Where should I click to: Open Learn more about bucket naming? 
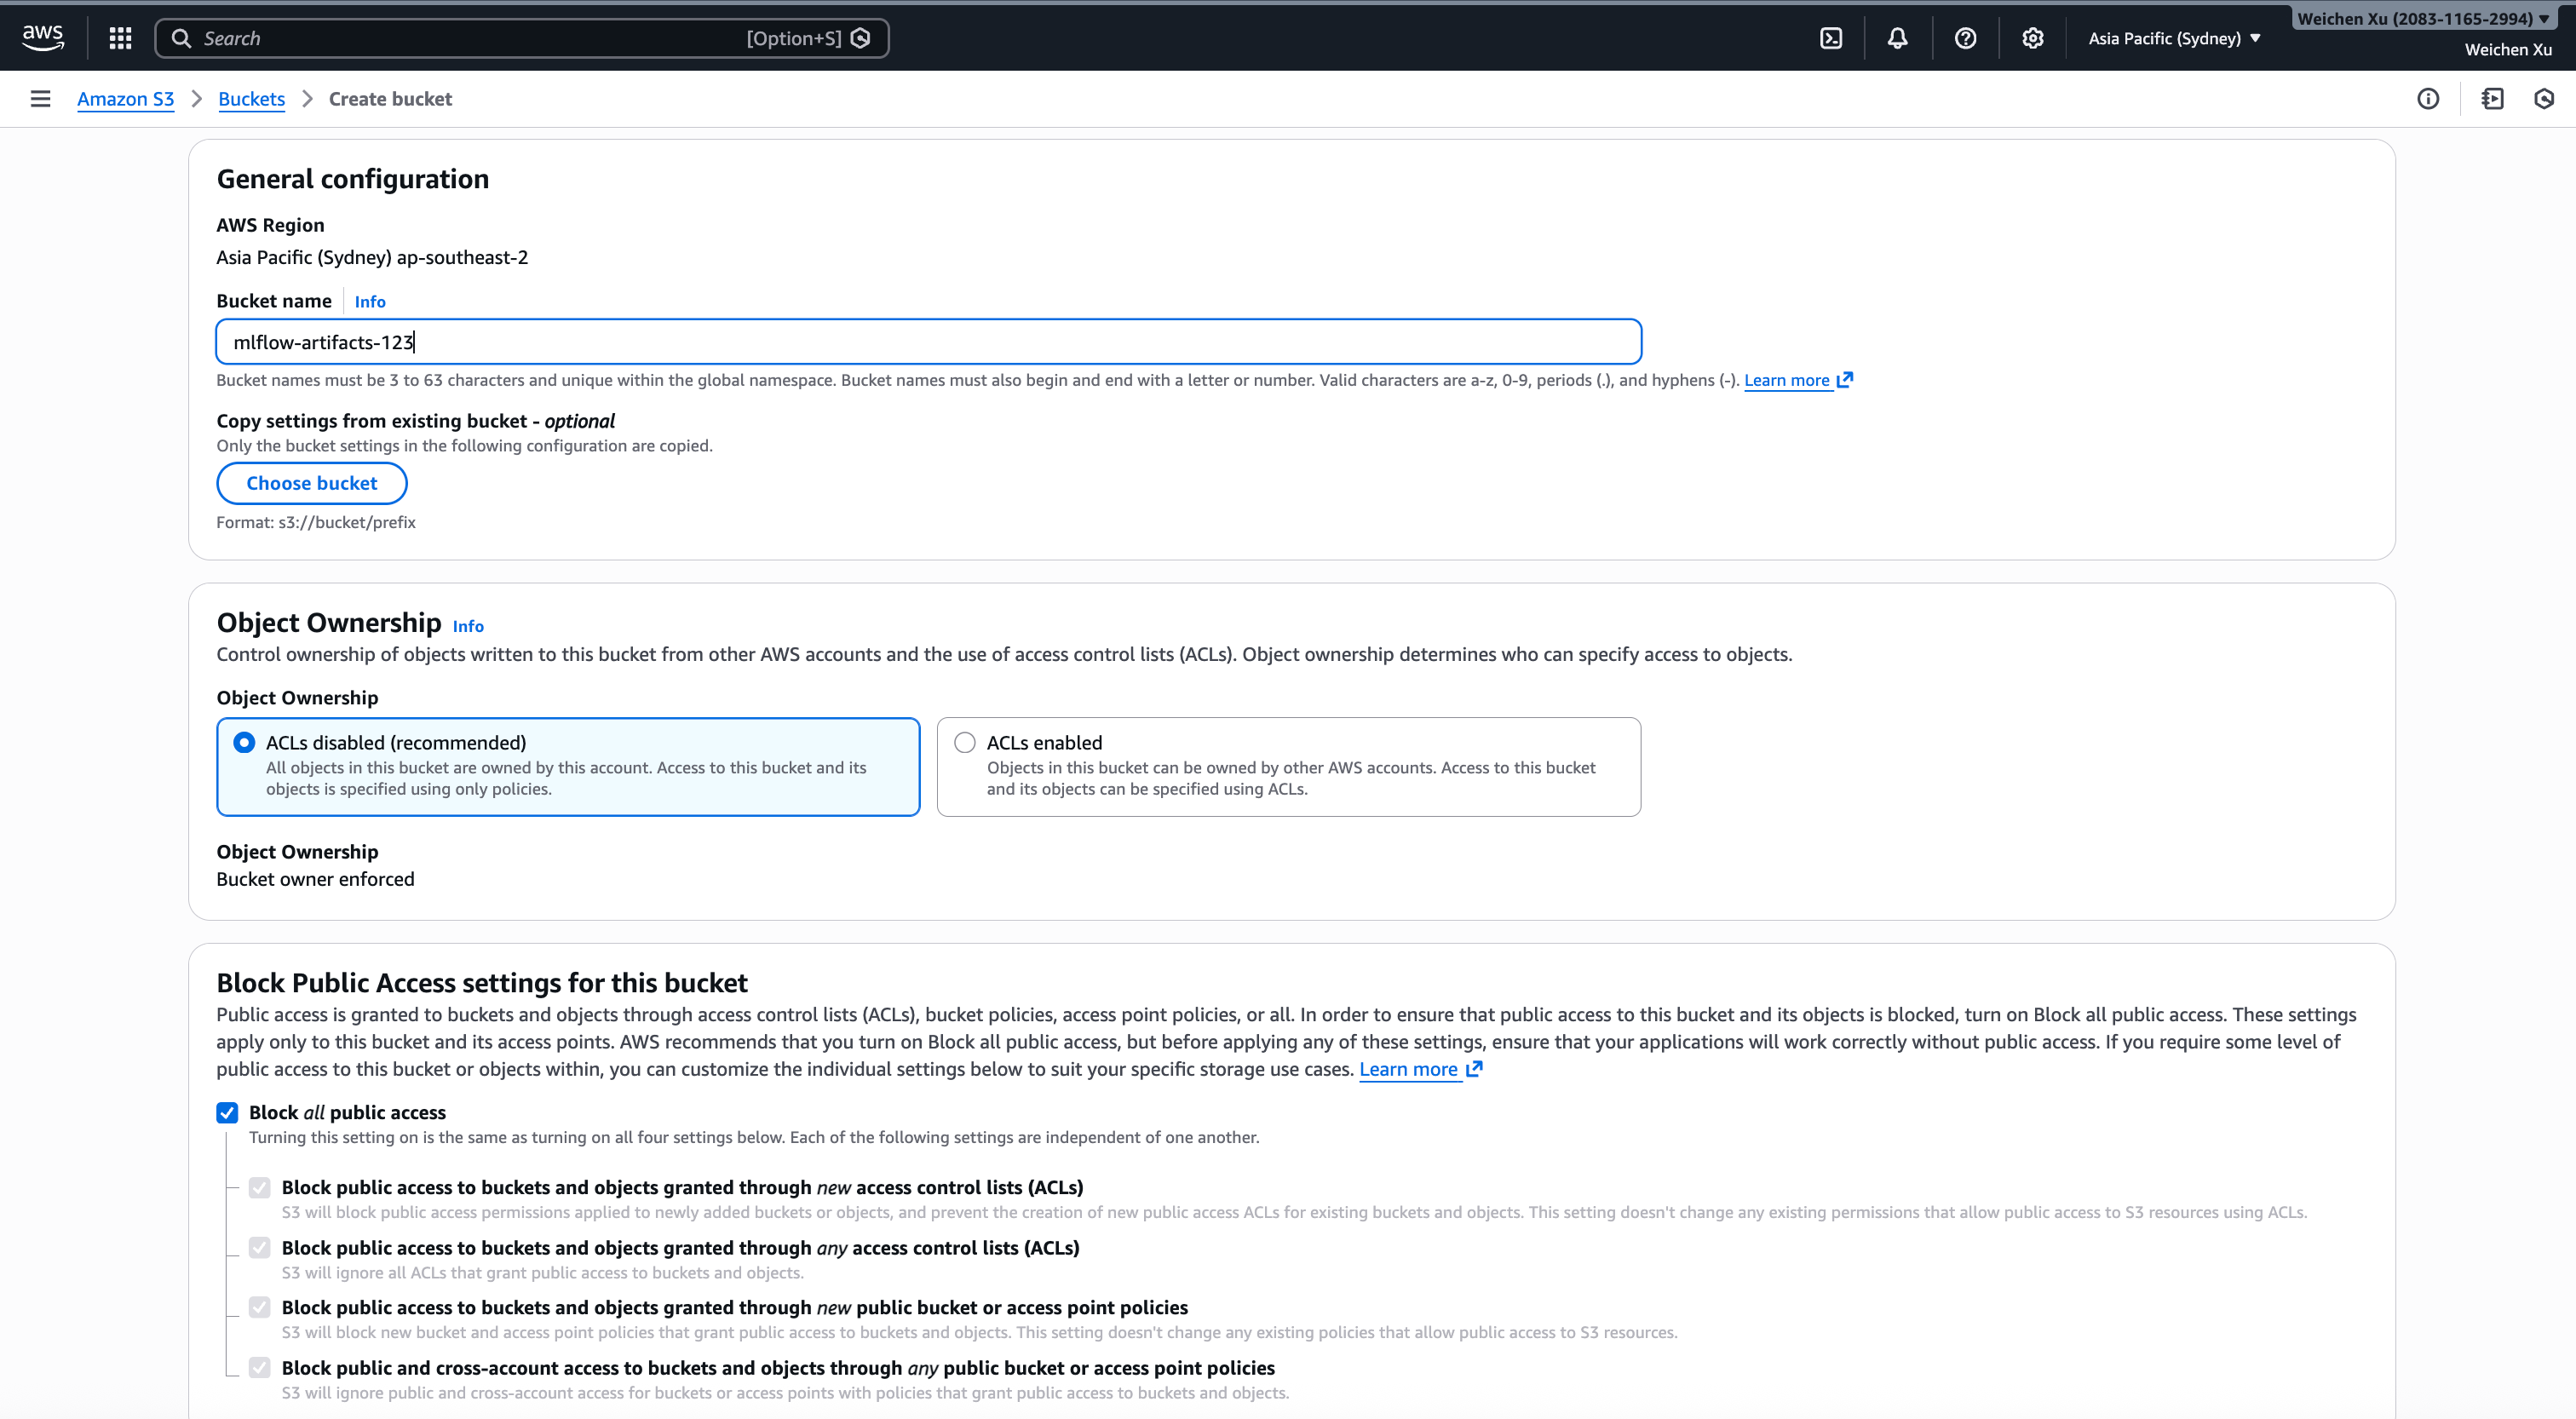point(1790,380)
